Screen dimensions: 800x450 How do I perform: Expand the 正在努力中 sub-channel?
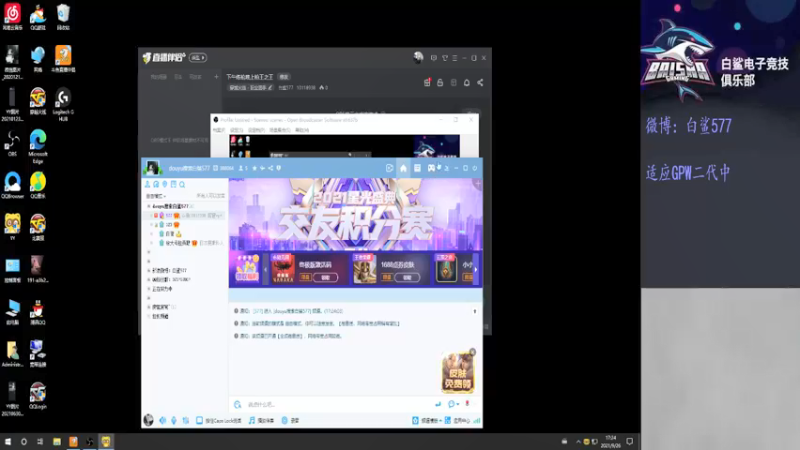click(149, 289)
